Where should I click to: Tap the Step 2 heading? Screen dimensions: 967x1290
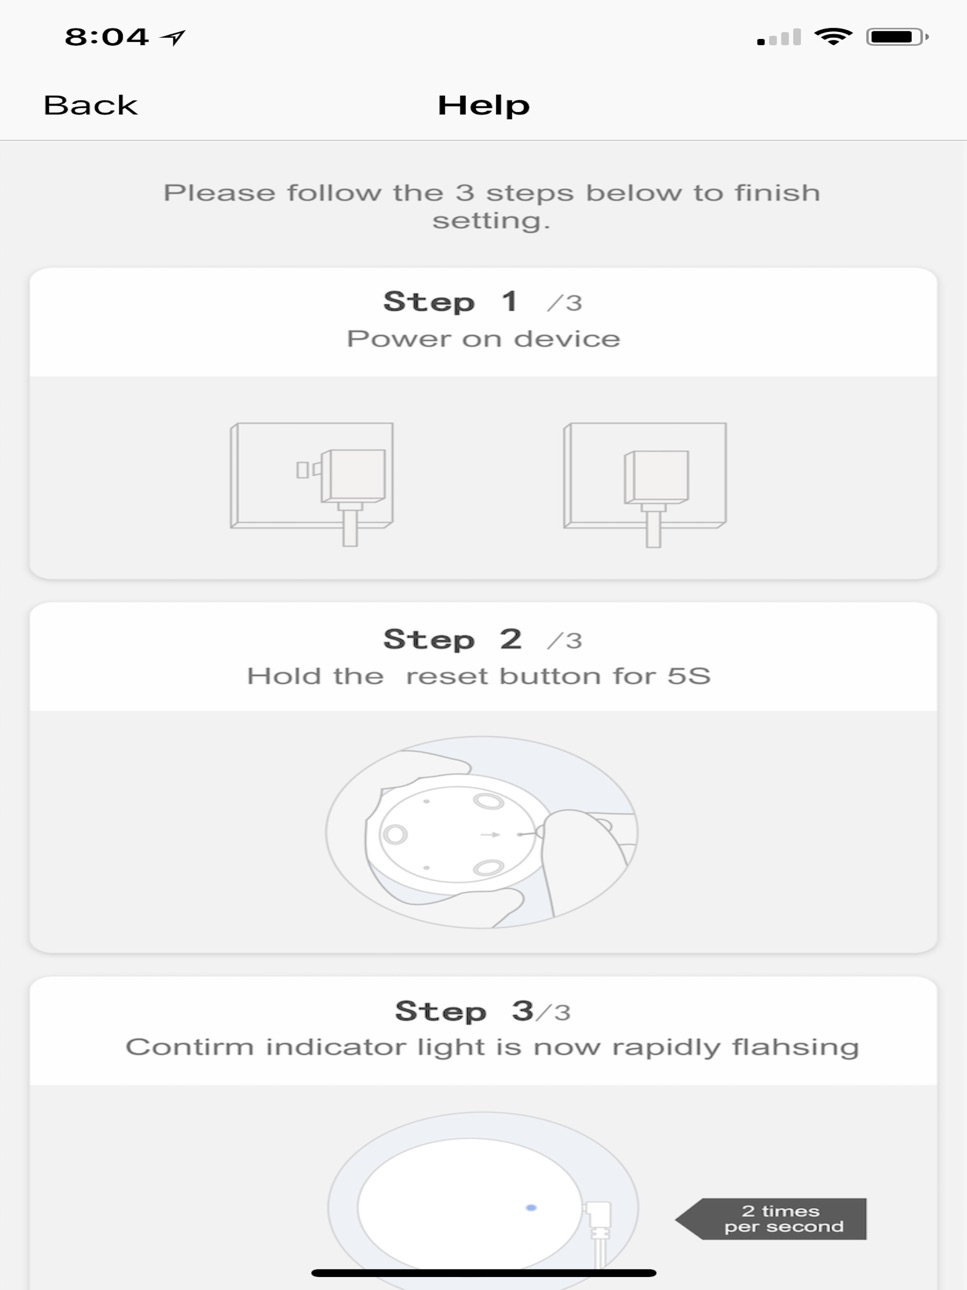point(483,639)
